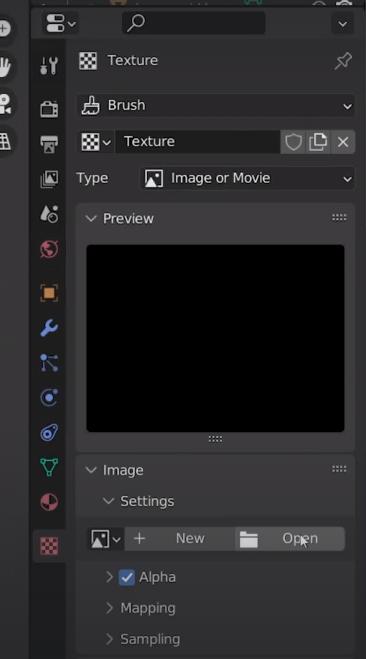Select the View Layer properties icon
This screenshot has width=366, height=659.
[49, 179]
